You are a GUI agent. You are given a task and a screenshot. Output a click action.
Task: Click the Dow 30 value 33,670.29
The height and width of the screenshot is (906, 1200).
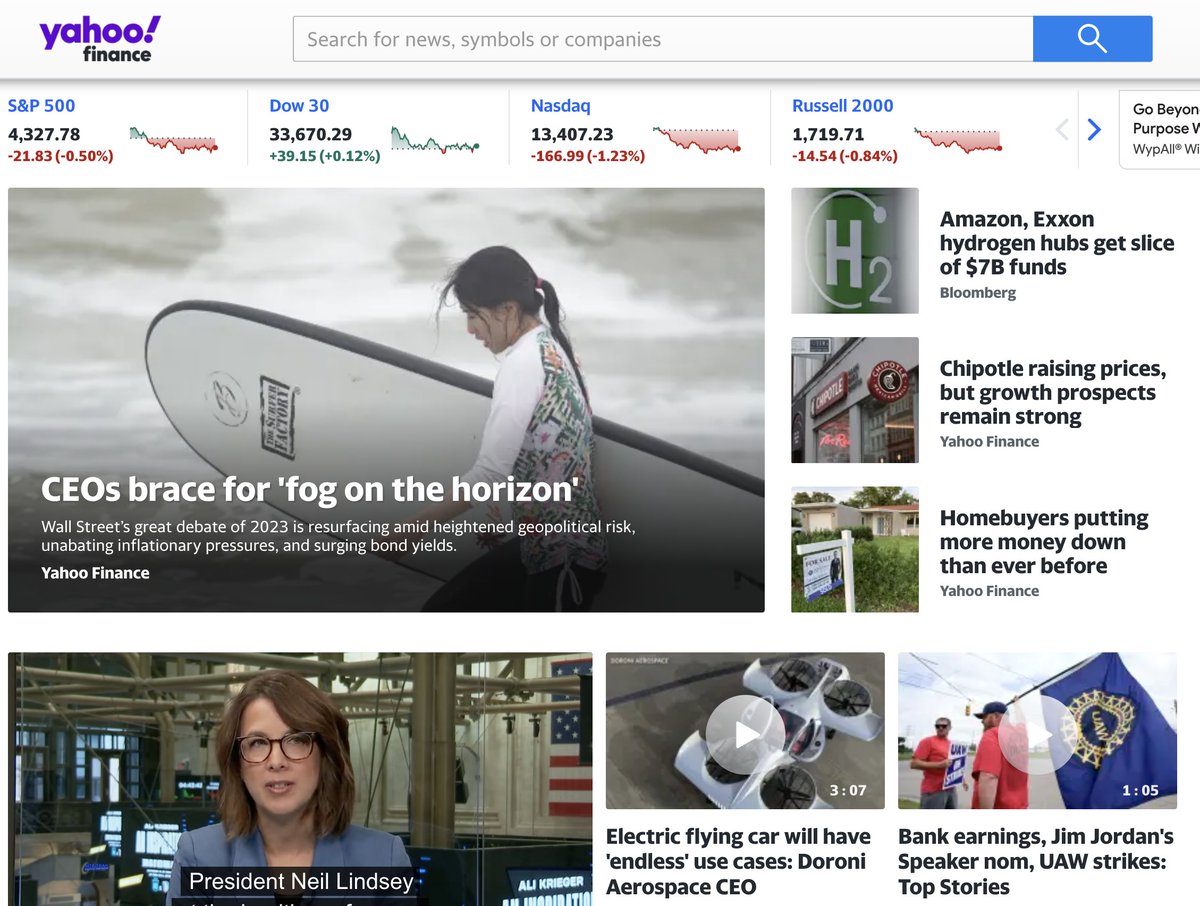tap(310, 134)
